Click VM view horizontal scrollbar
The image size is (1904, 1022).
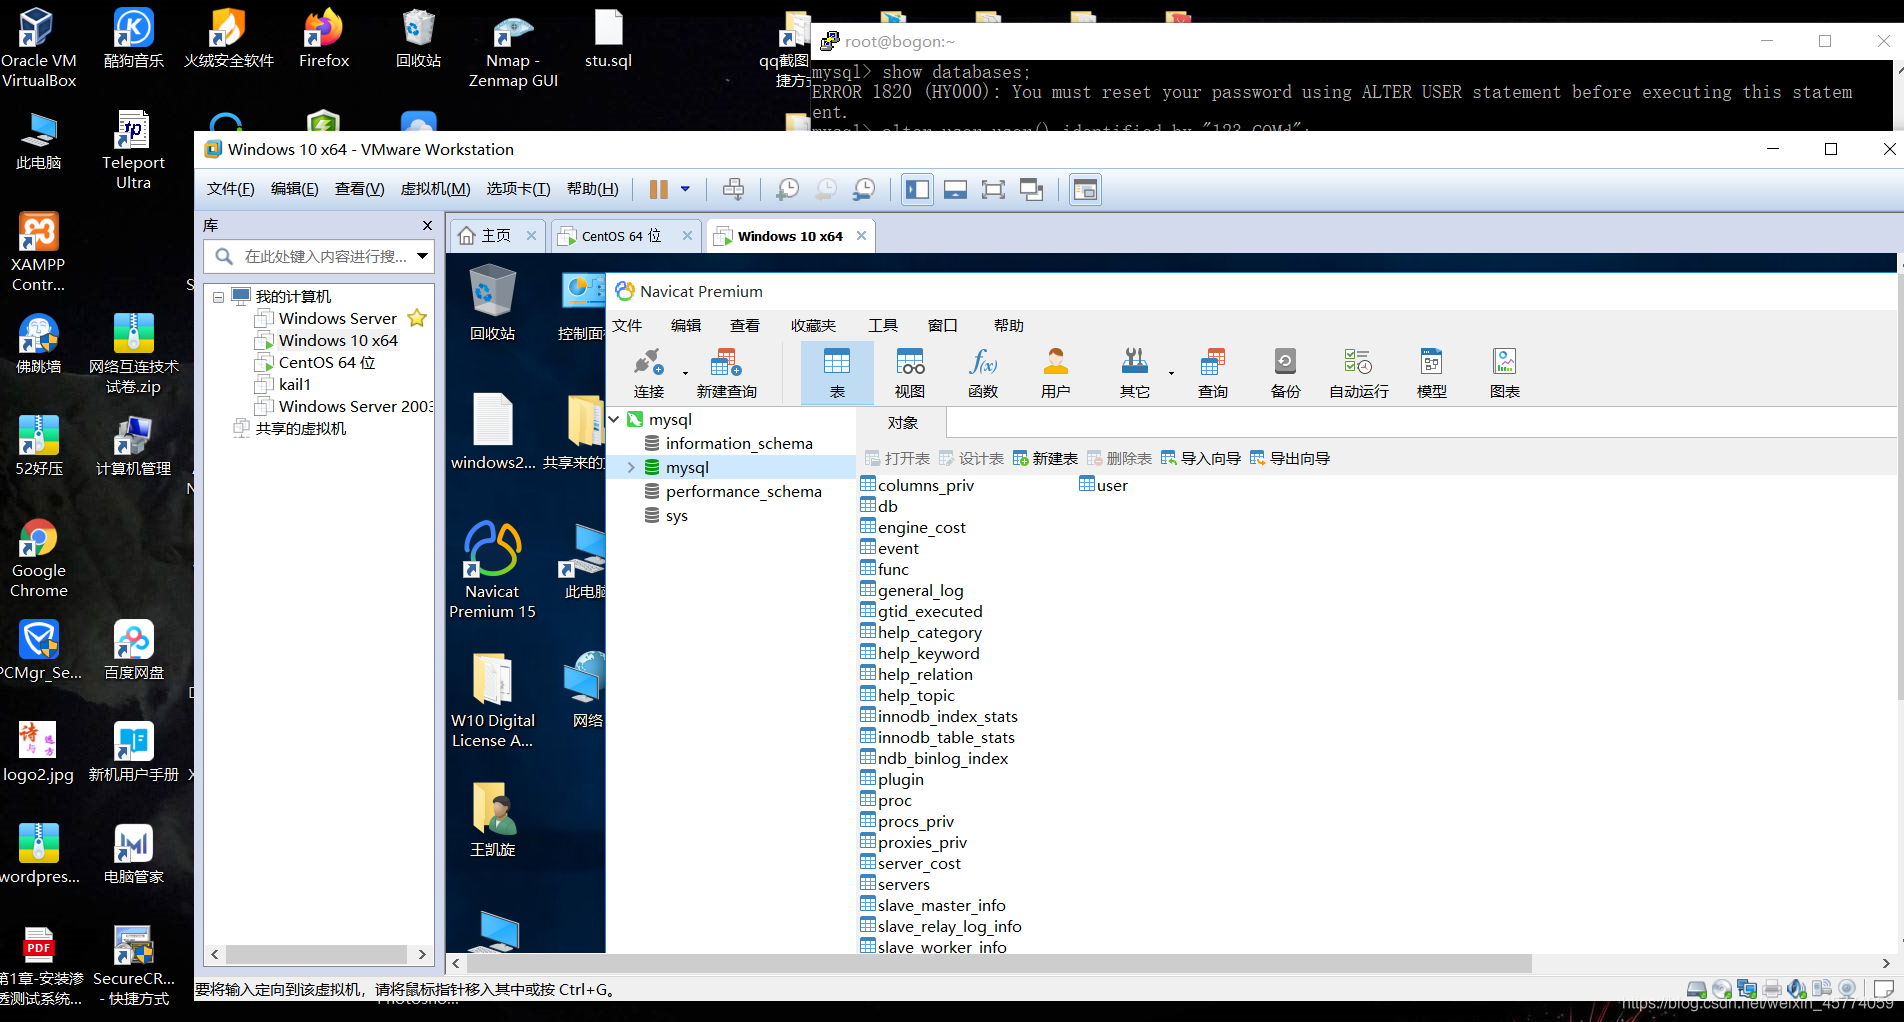click(998, 963)
